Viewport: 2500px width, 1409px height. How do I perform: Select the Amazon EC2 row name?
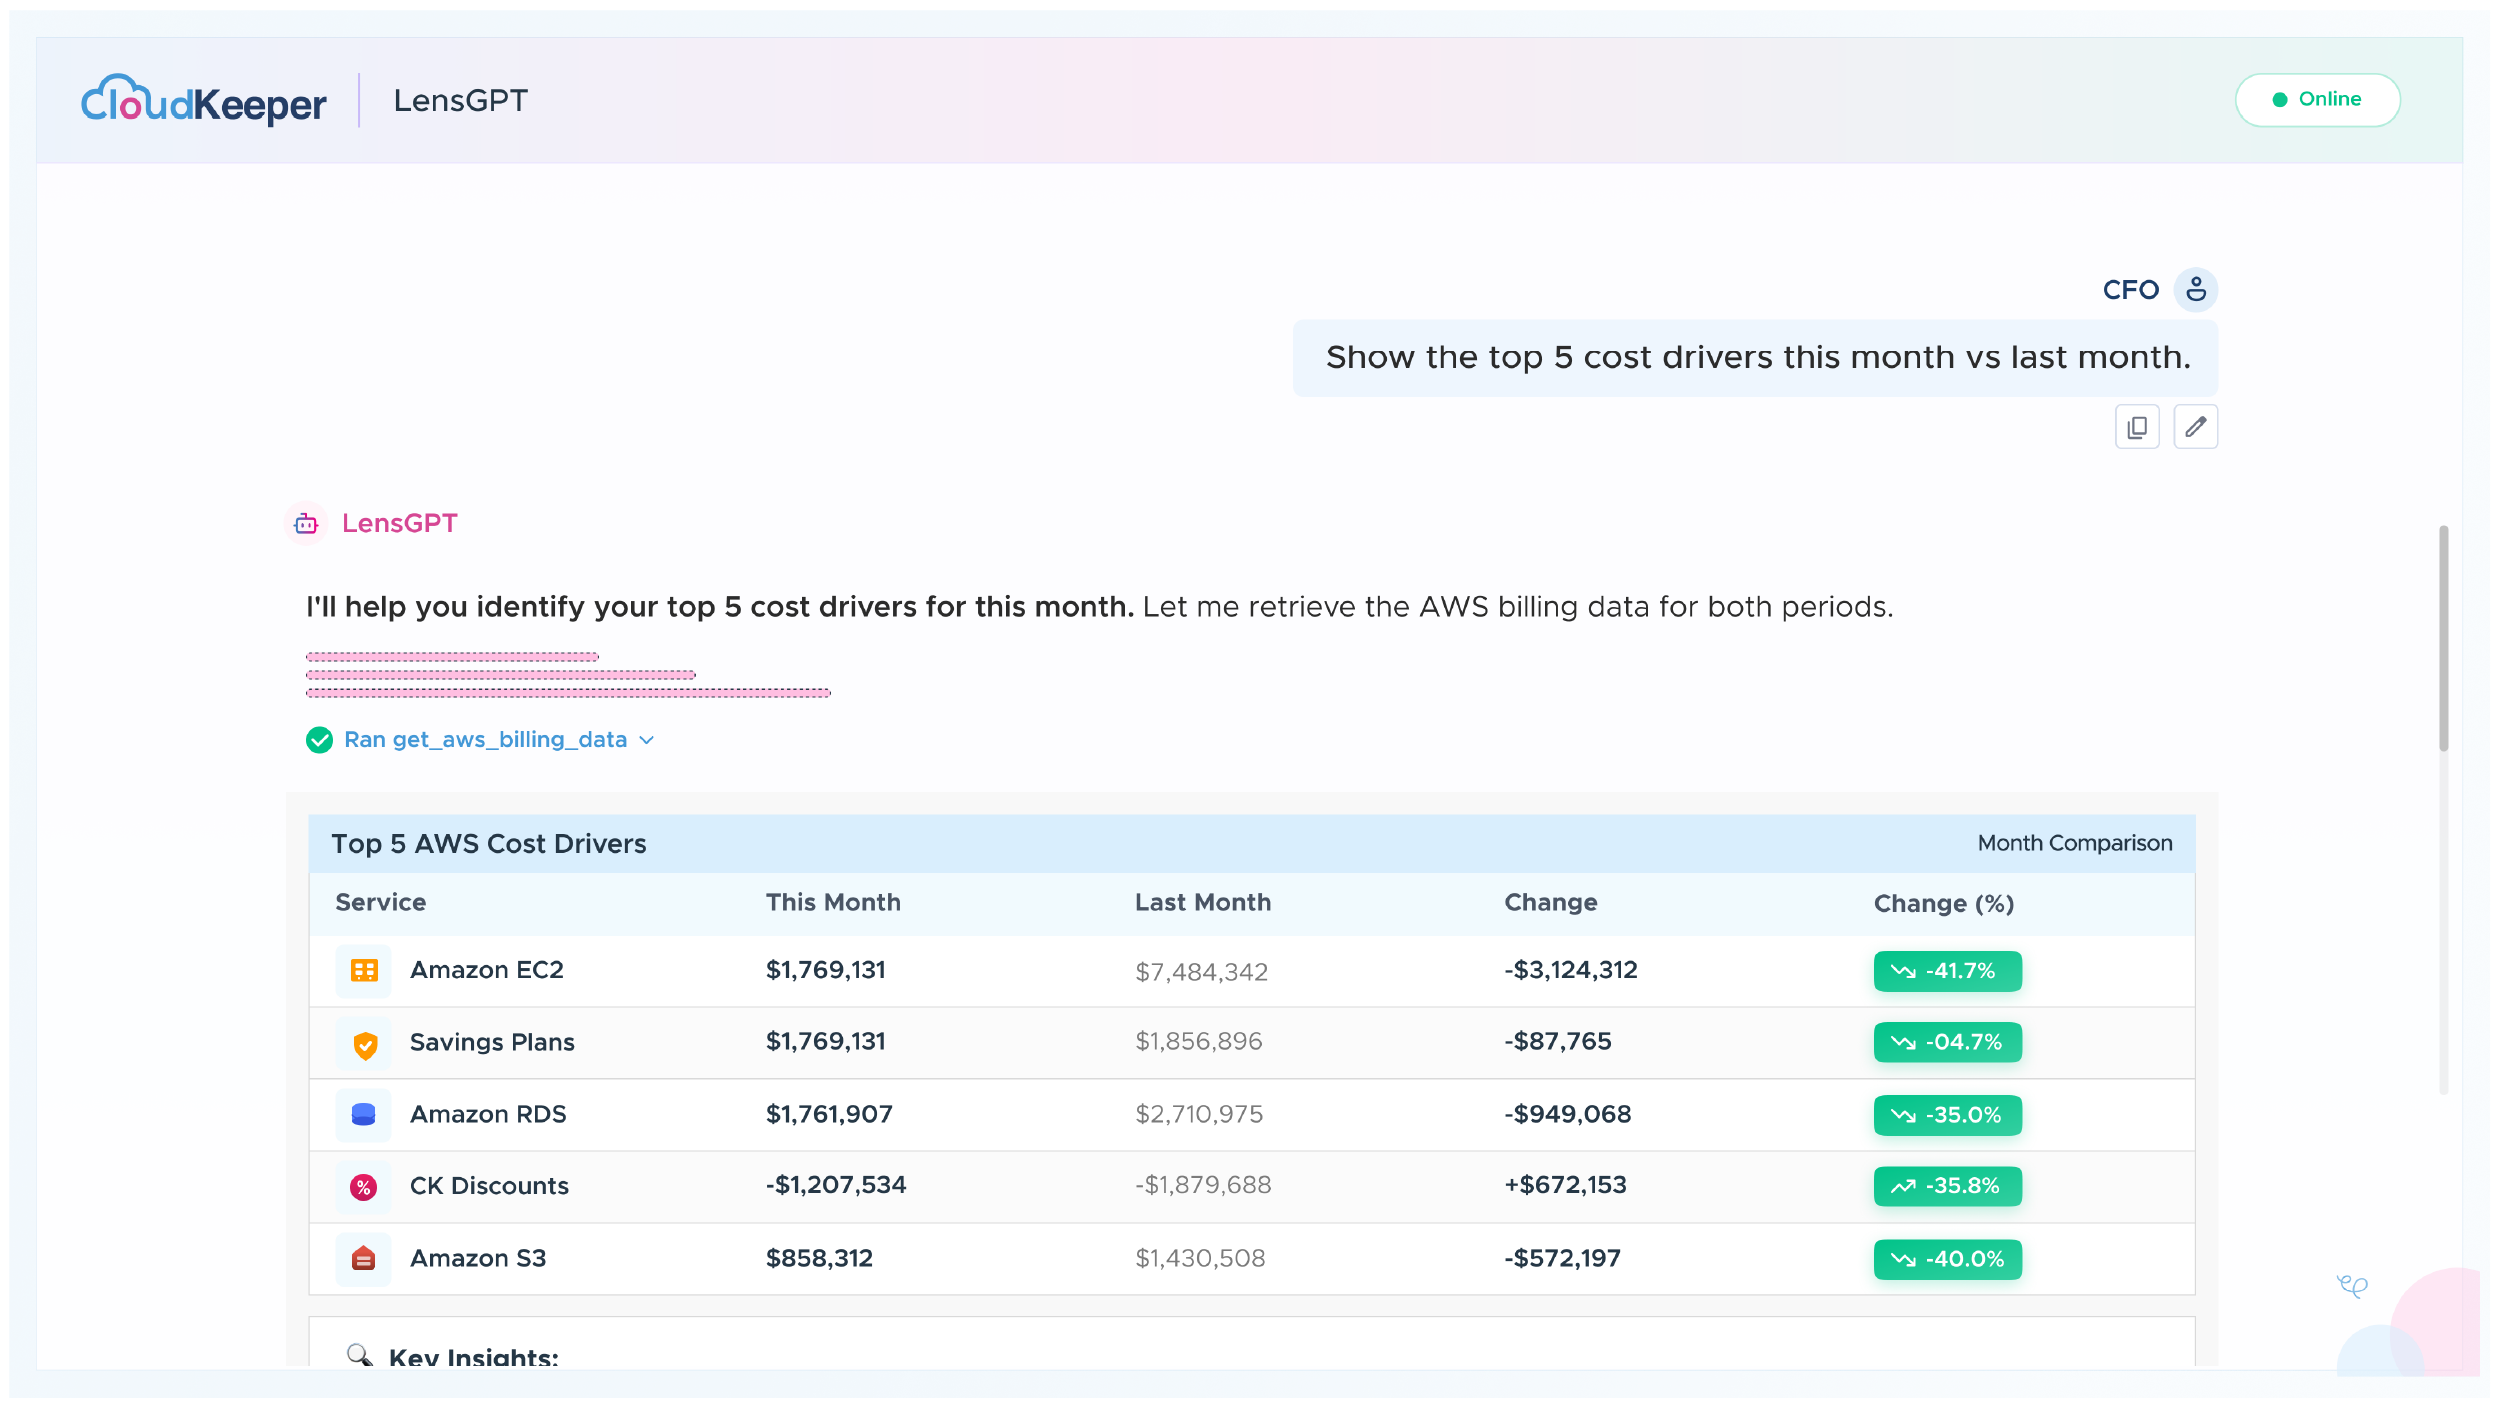point(487,970)
